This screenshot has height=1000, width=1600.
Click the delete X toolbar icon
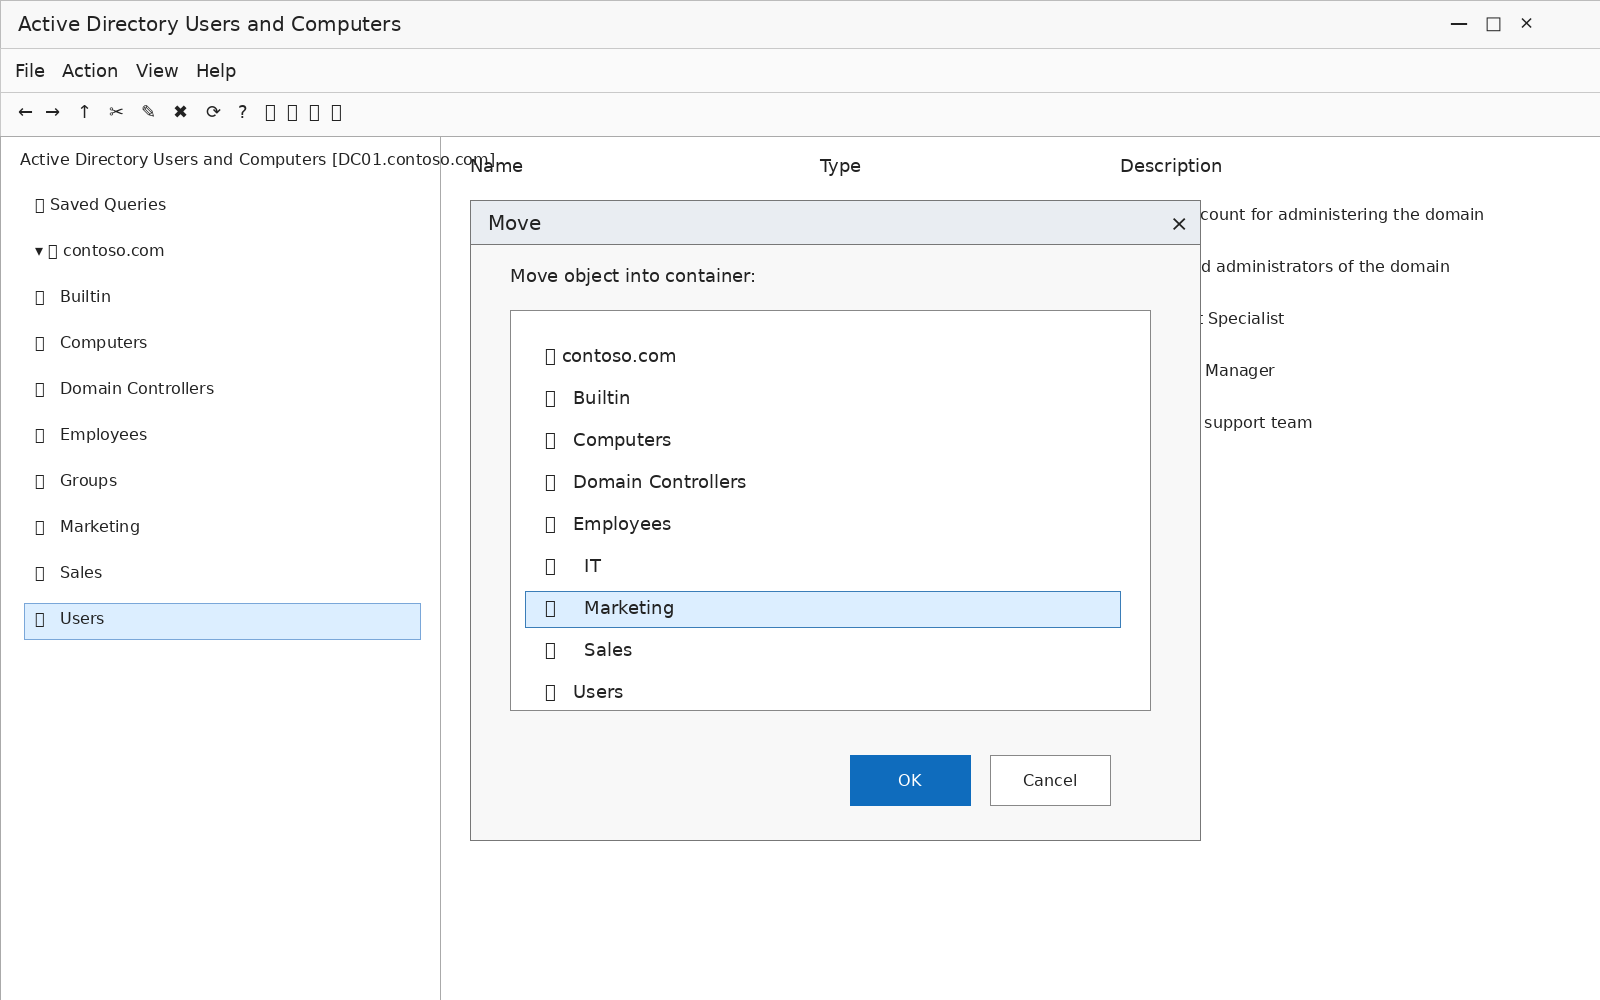click(180, 112)
